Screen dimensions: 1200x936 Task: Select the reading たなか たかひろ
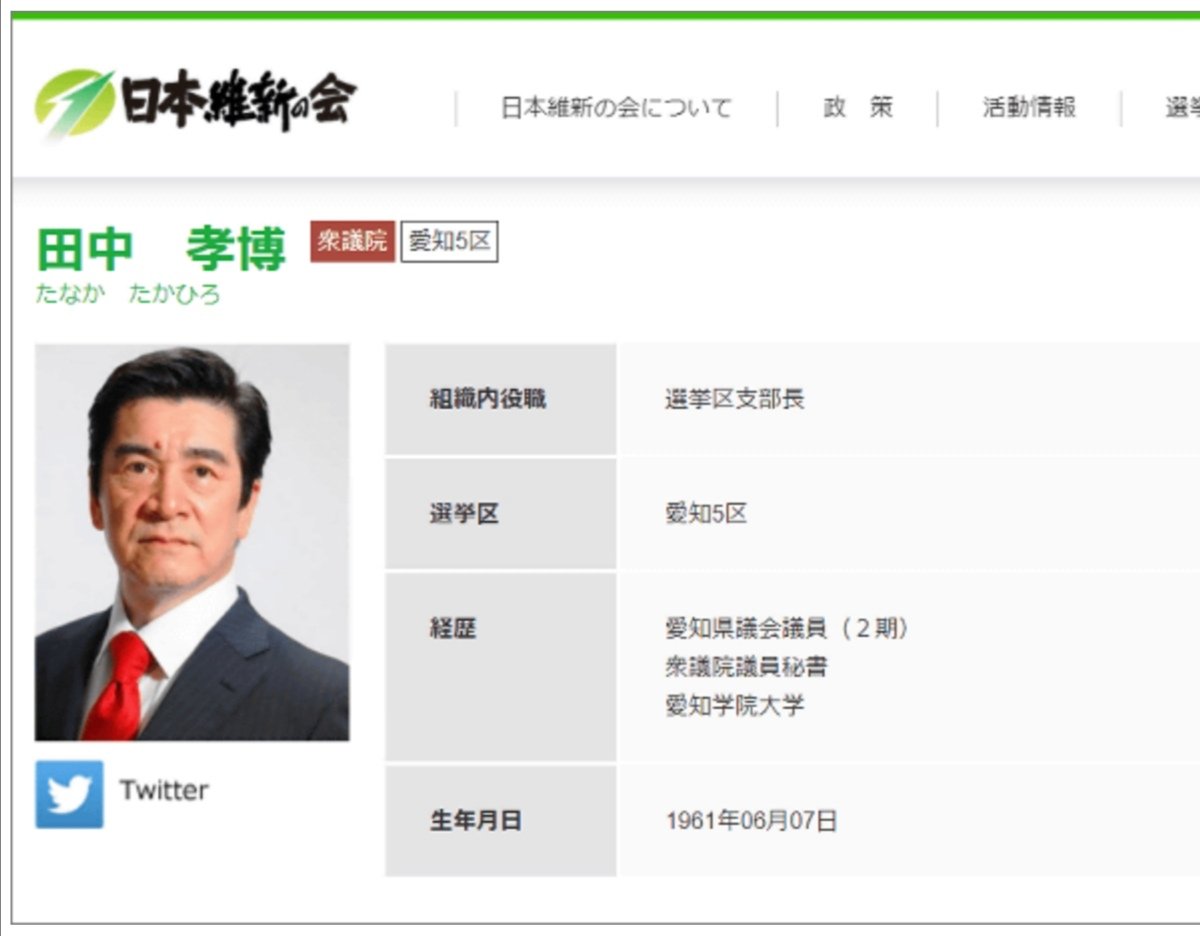pyautogui.click(x=128, y=295)
